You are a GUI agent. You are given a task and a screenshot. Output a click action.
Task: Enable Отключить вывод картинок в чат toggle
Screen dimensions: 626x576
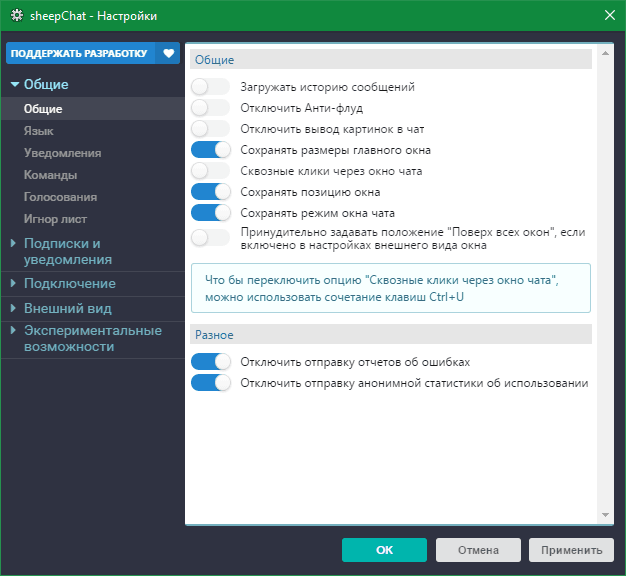point(210,129)
